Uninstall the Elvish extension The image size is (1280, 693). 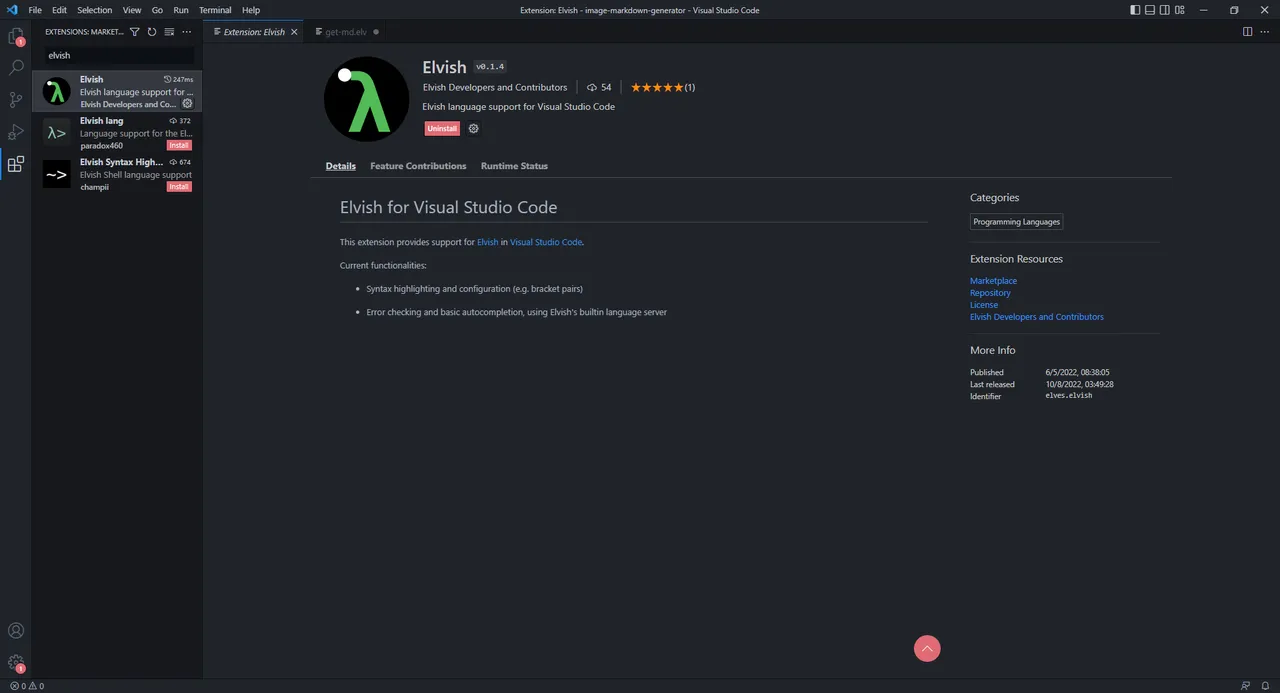442,128
